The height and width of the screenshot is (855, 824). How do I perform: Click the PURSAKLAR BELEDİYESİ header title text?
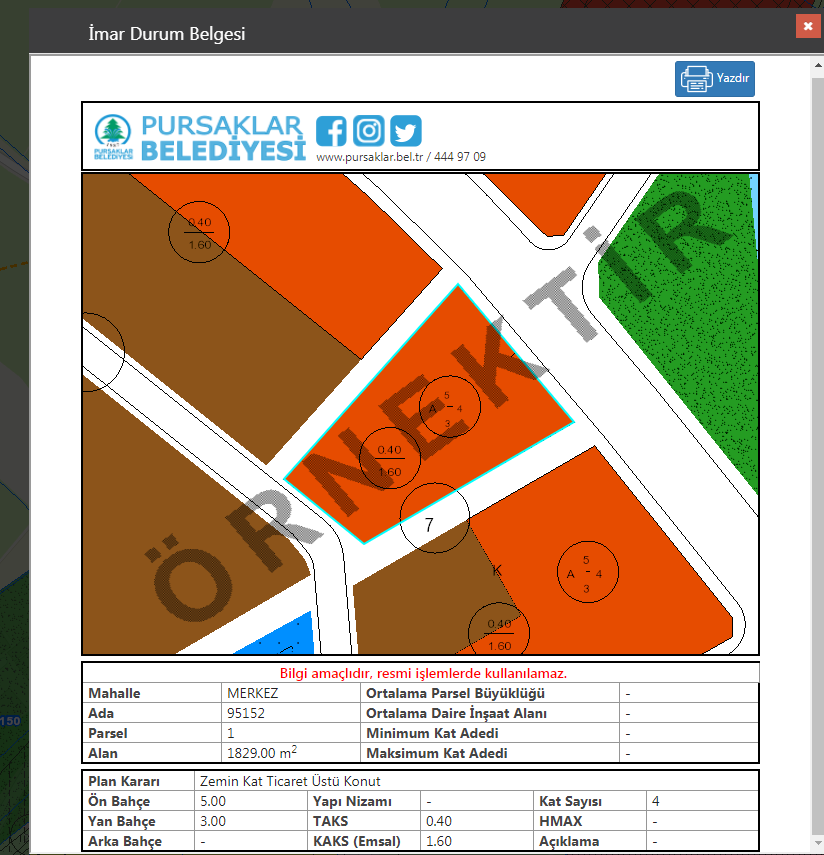coord(222,138)
